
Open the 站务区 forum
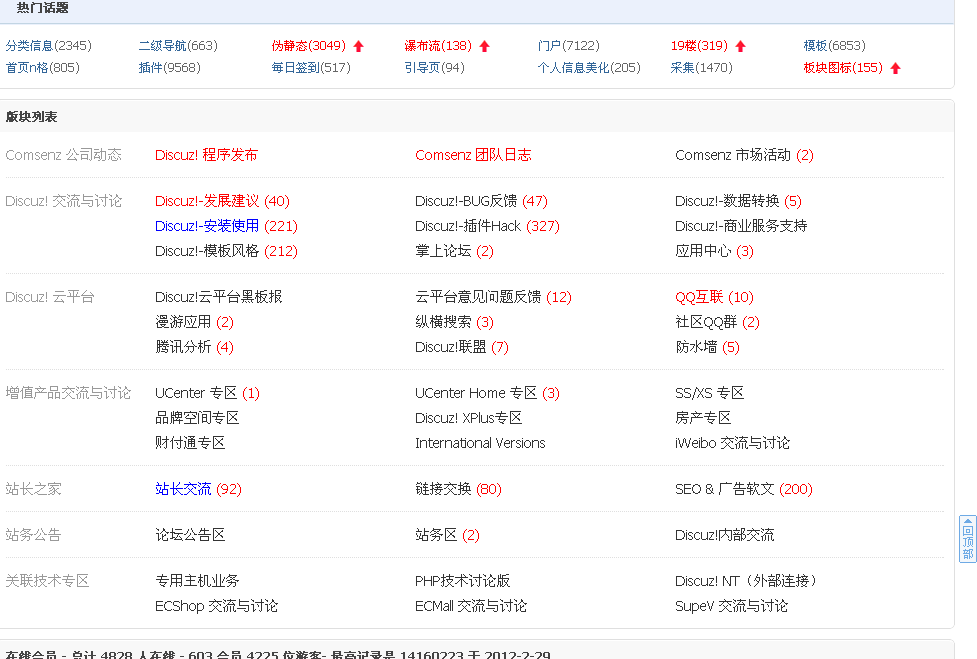tap(436, 534)
